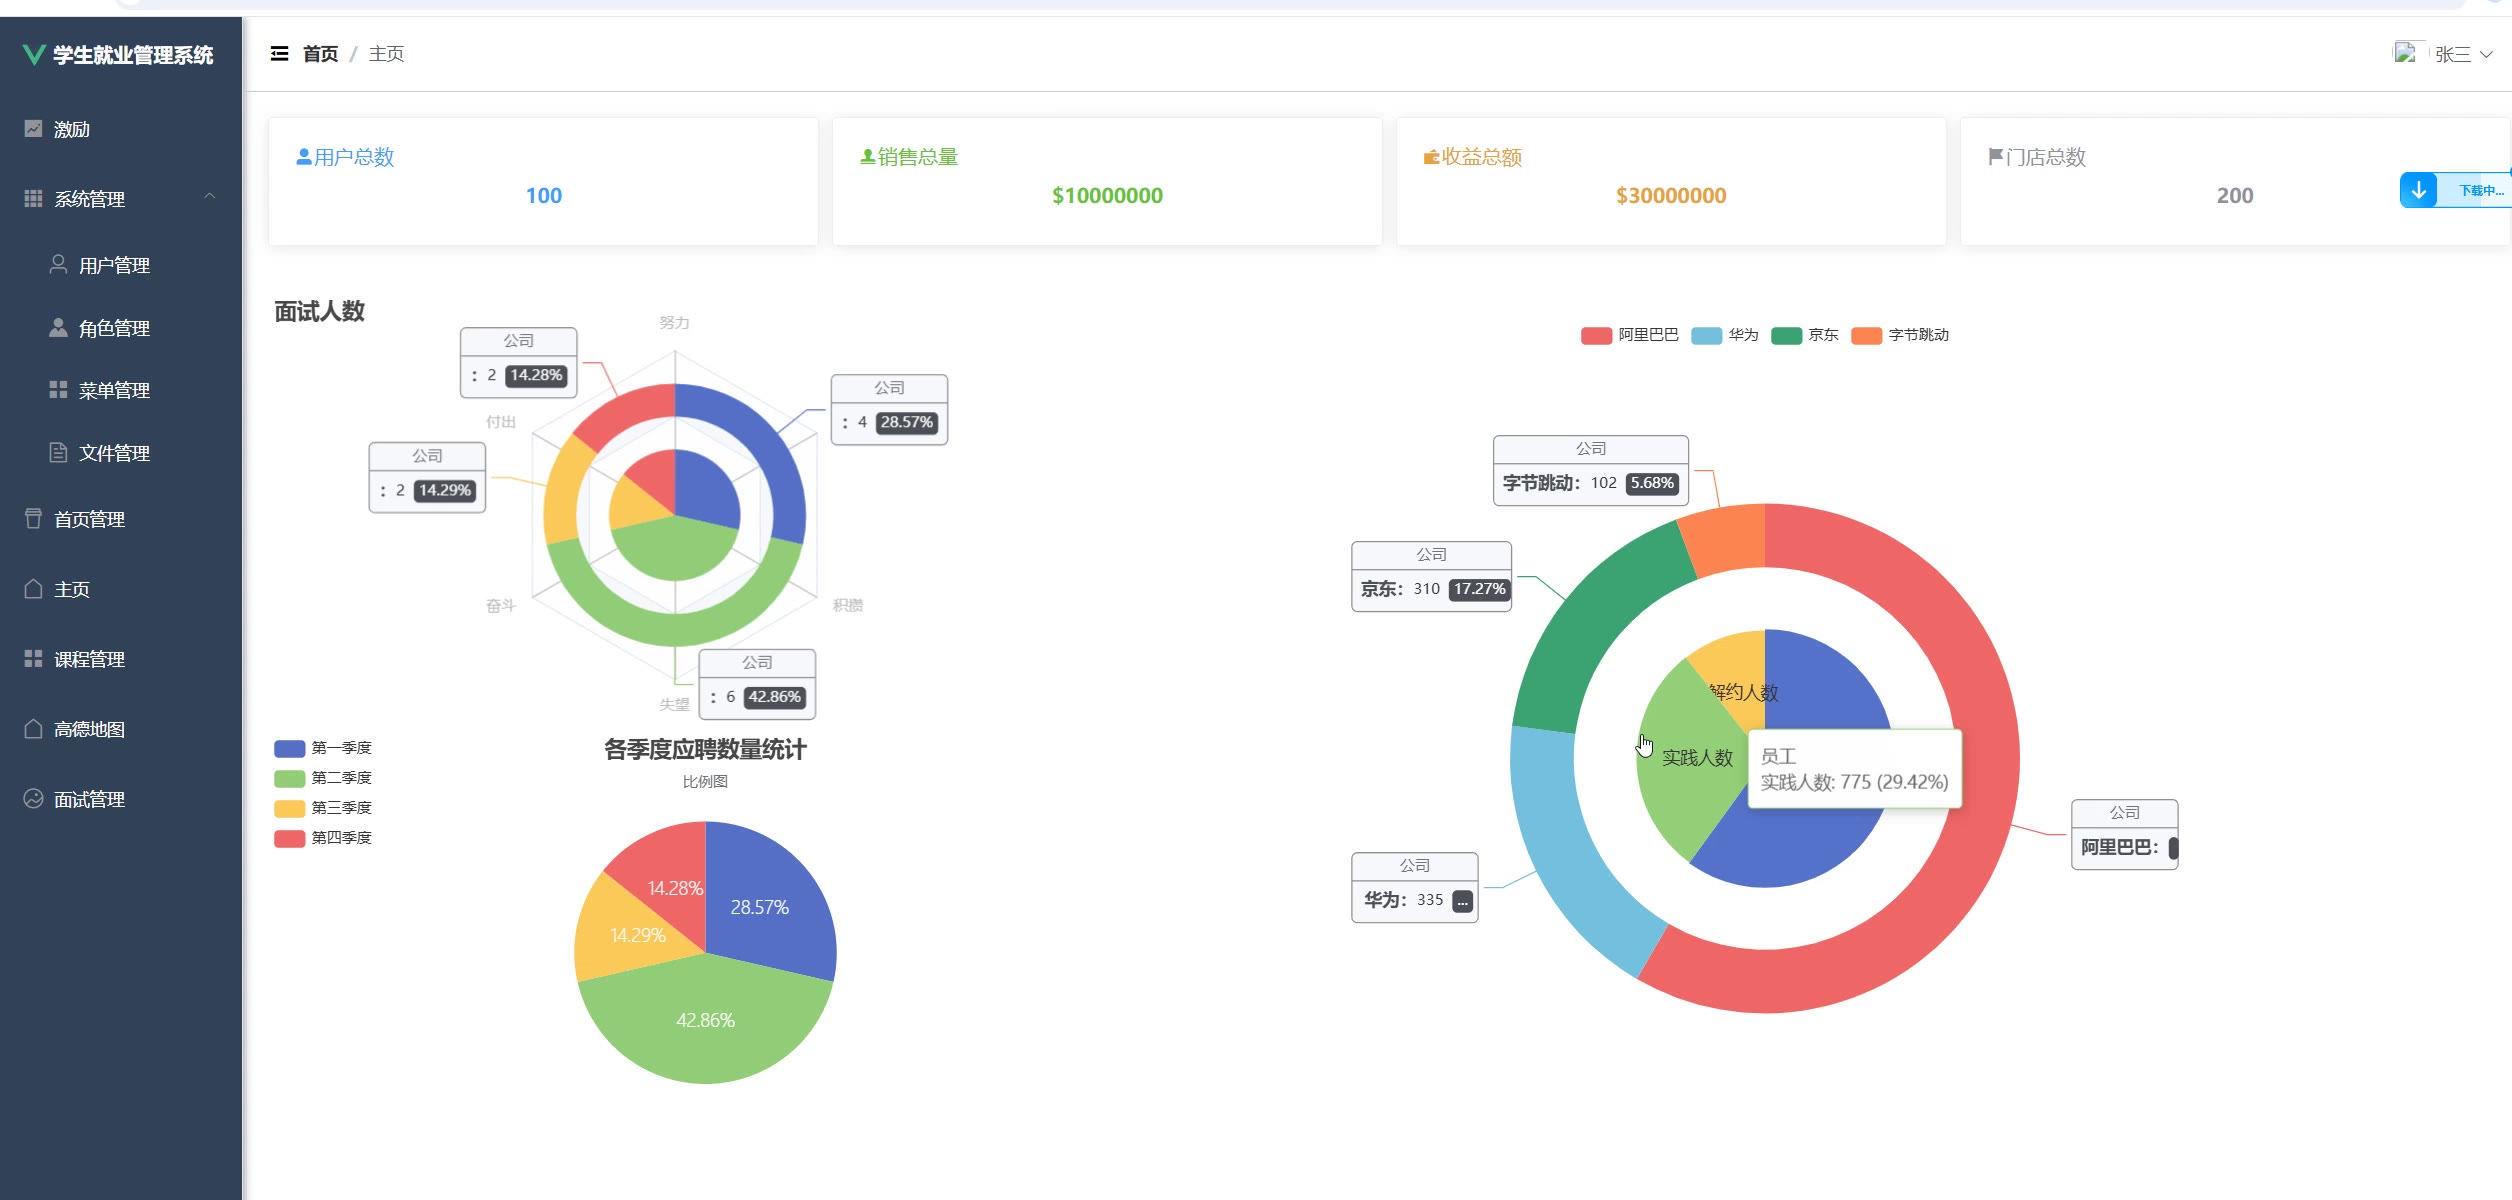Click the 角色管理 user icon

coord(58,328)
